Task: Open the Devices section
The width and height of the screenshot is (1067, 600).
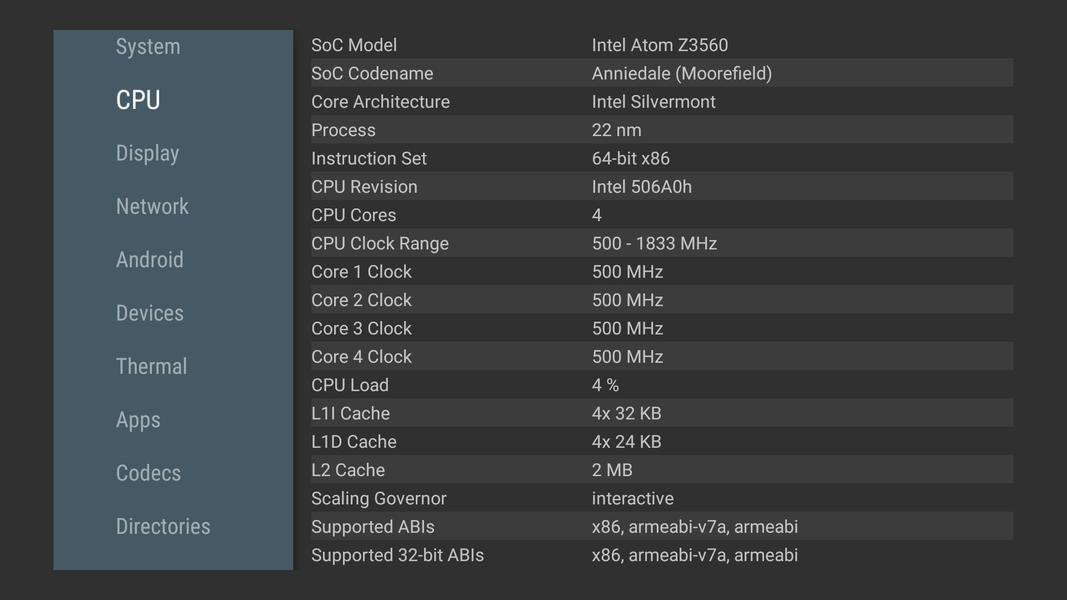Action: (x=150, y=313)
